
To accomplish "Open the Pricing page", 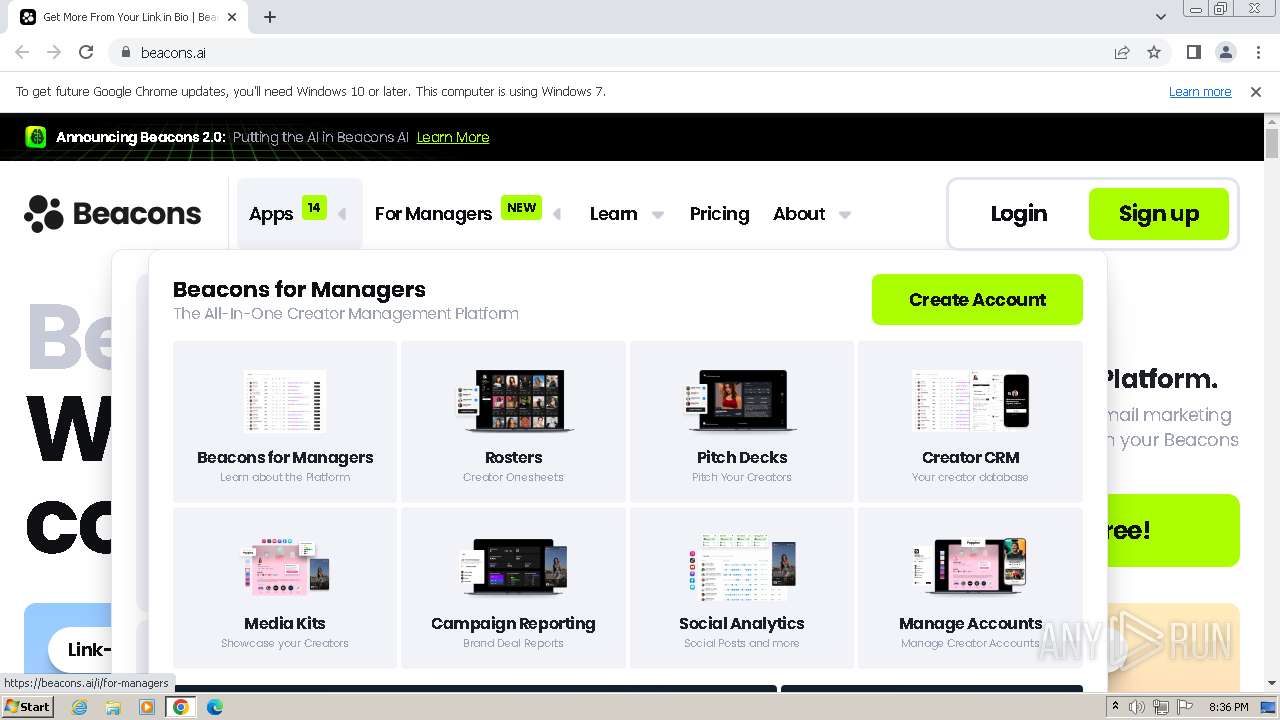I will 719,214.
